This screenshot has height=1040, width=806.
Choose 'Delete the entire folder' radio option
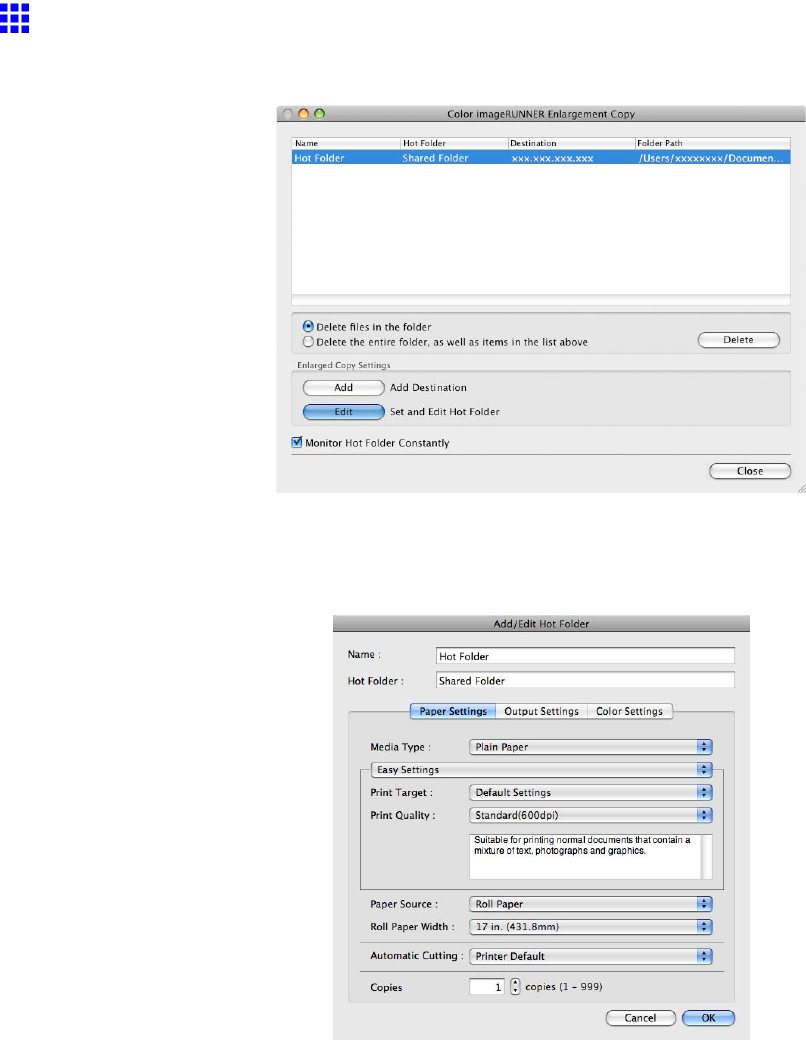pyautogui.click(x=308, y=342)
